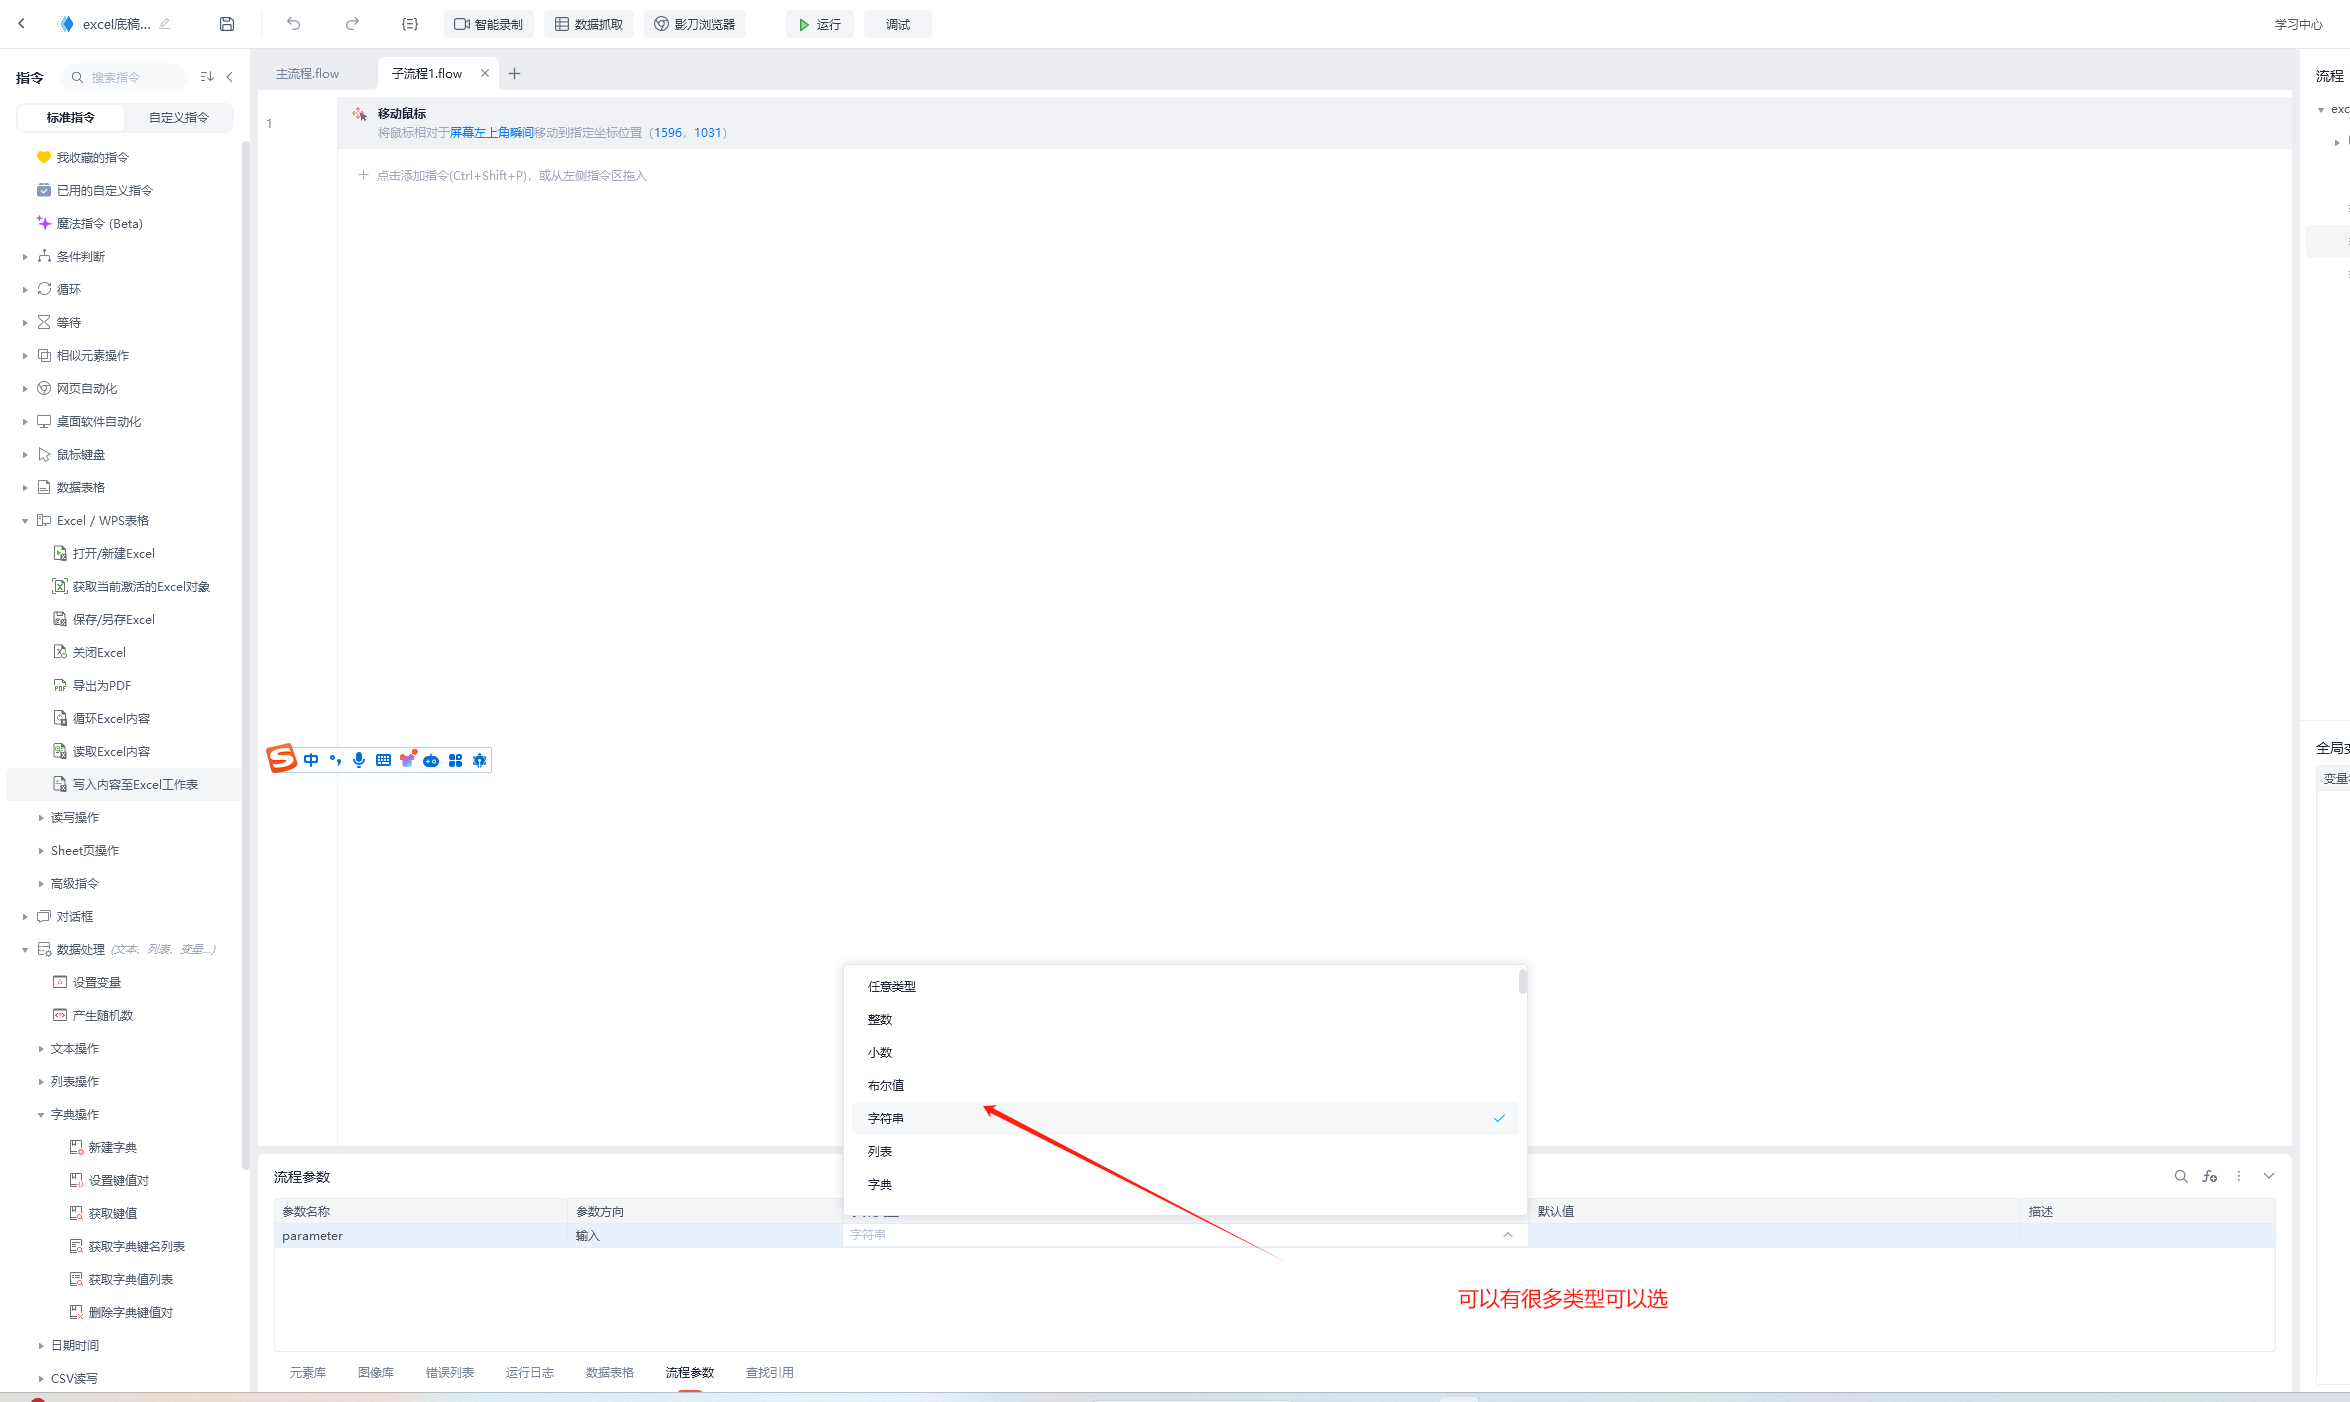Click the microphone icon on Sogou toolbar
This screenshot has width=2350, height=1402.
(x=359, y=760)
